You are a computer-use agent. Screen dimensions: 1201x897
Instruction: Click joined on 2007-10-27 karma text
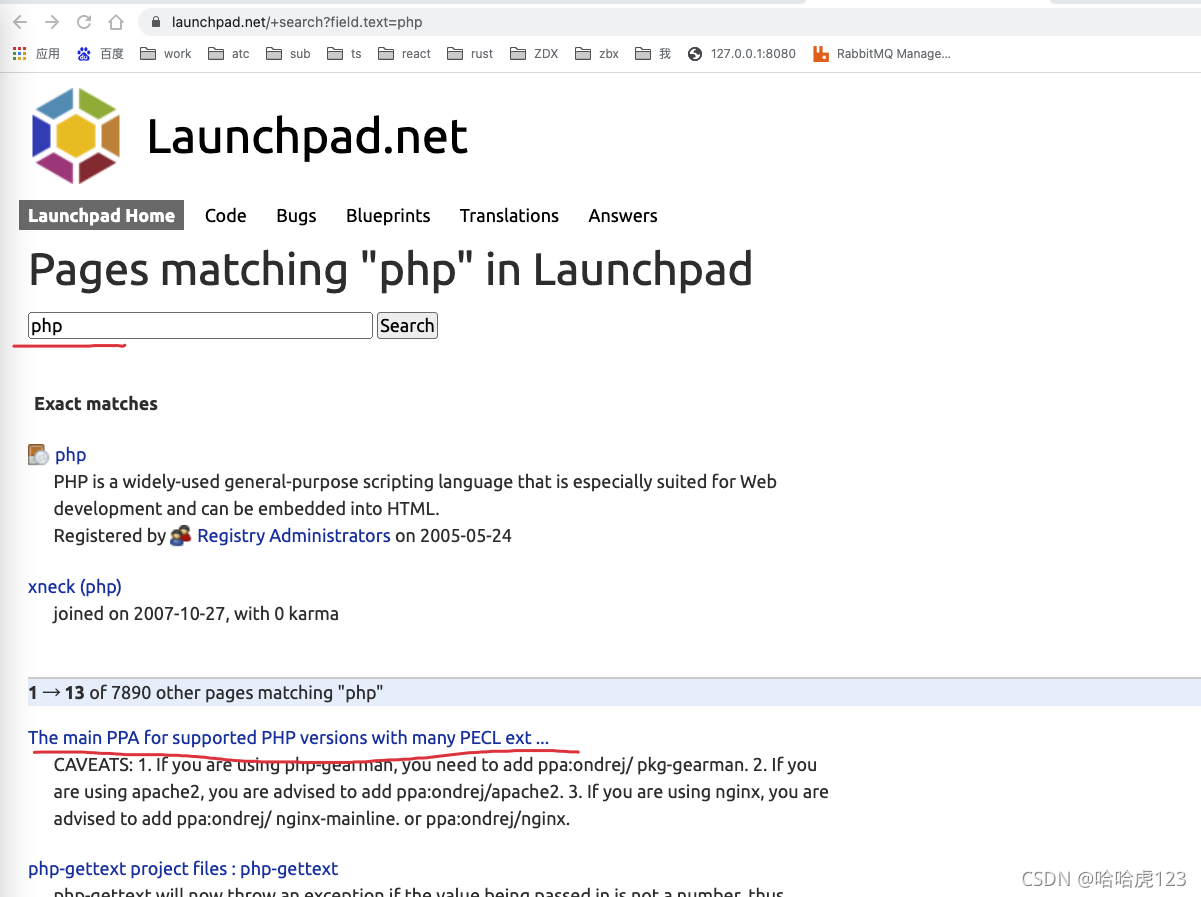pos(196,614)
